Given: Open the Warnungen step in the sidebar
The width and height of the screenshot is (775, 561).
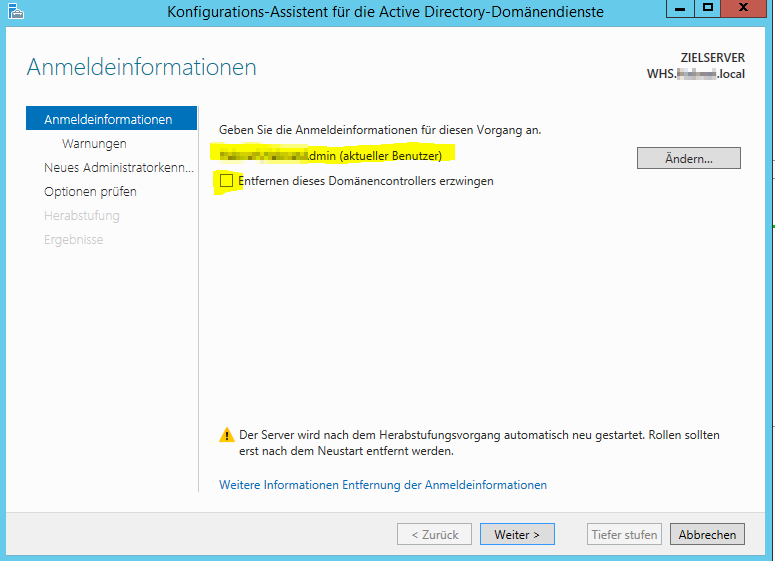Looking at the screenshot, I should 94,144.
